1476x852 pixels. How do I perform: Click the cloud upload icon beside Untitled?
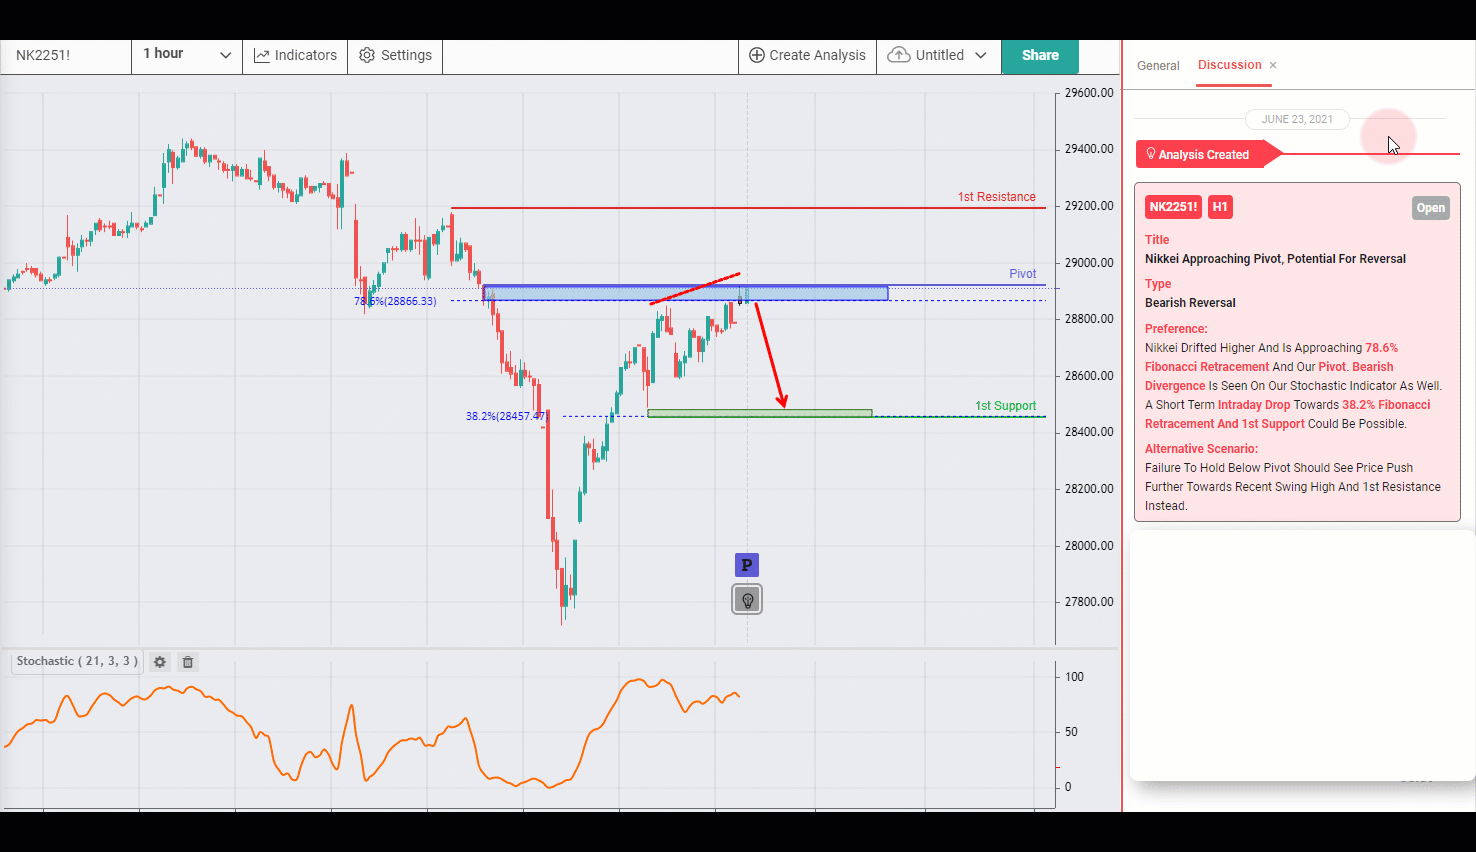pyautogui.click(x=899, y=55)
